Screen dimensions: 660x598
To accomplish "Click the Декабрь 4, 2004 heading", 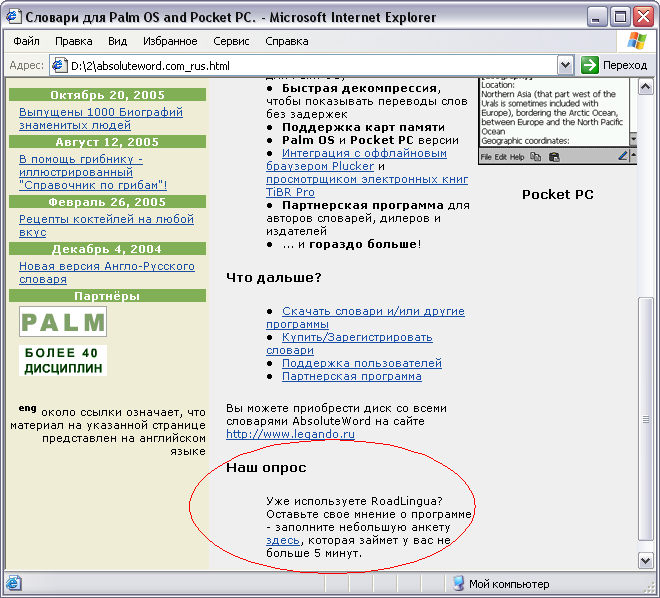I will click(x=107, y=249).
